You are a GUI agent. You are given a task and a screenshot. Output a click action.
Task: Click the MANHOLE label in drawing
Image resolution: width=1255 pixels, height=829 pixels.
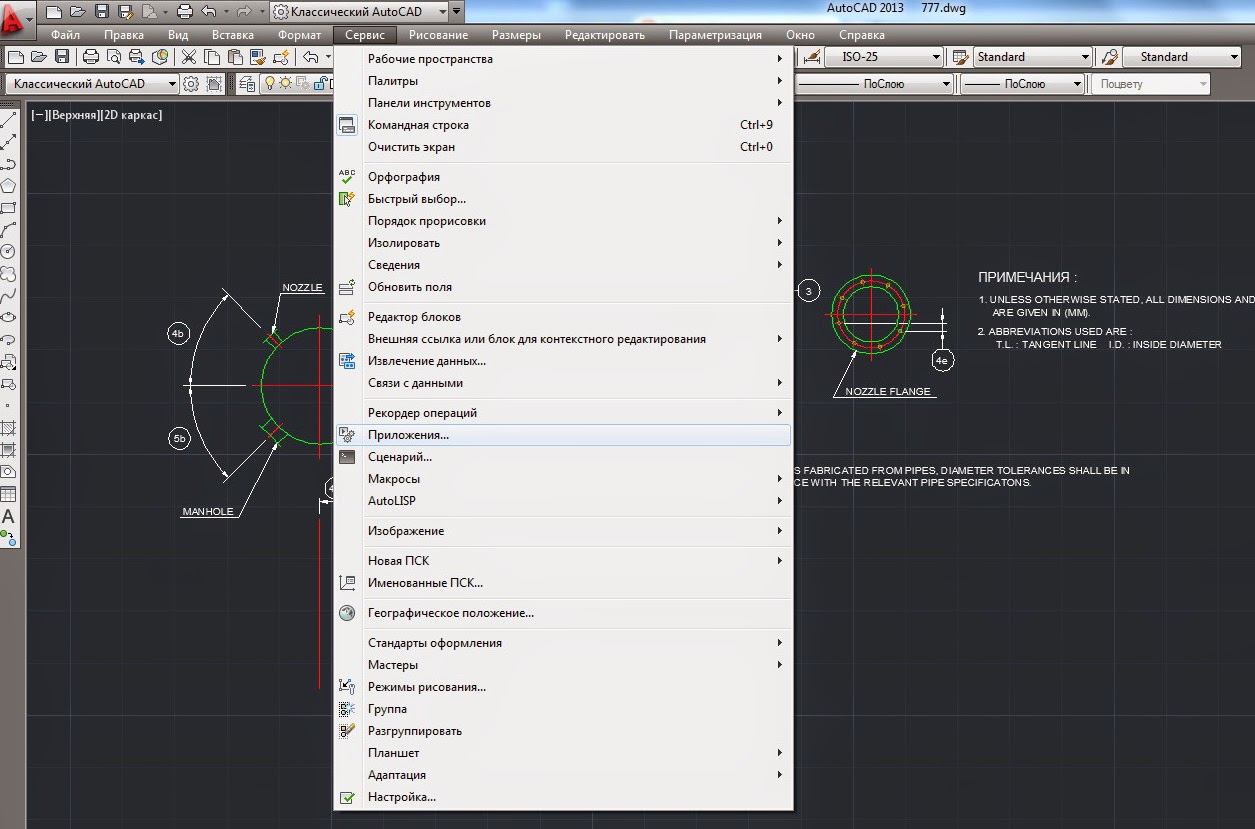207,511
